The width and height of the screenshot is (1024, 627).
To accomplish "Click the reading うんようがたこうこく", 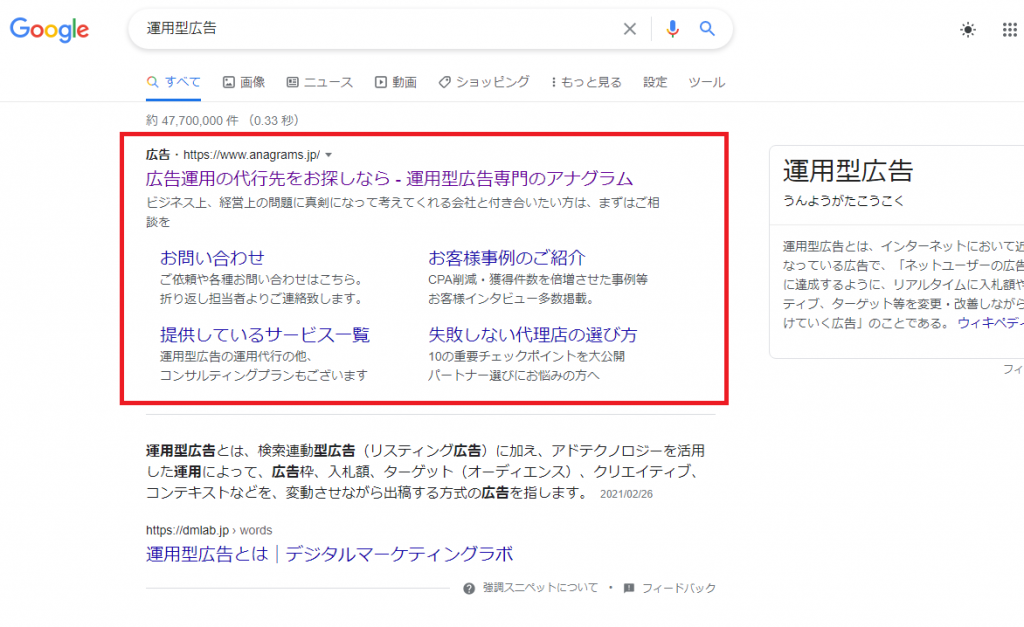I will pos(843,201).
